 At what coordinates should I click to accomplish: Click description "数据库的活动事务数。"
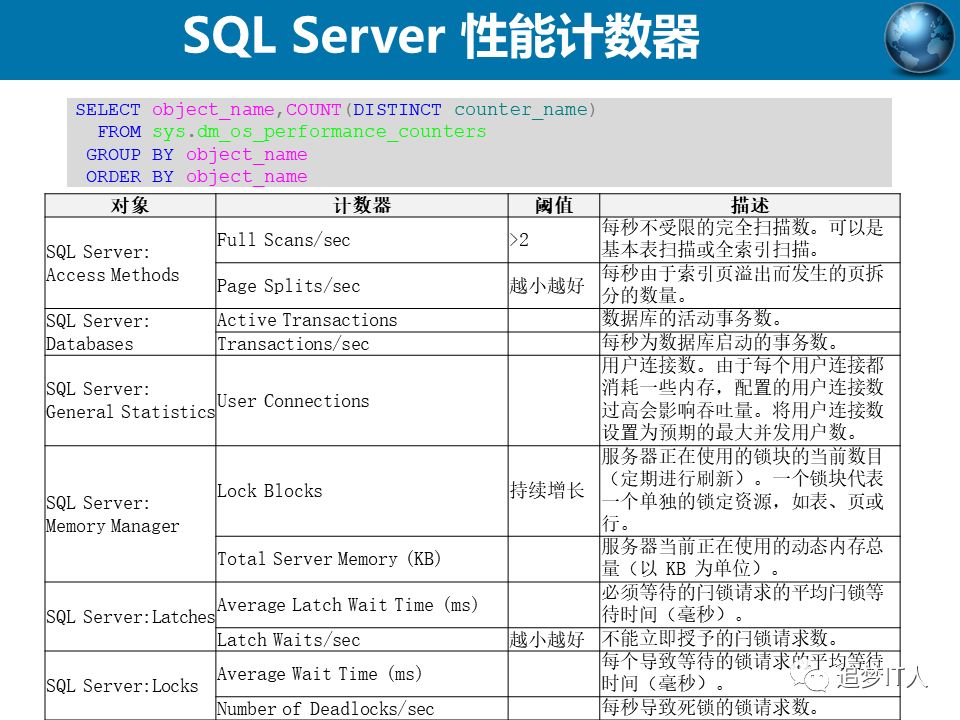[x=692, y=318]
